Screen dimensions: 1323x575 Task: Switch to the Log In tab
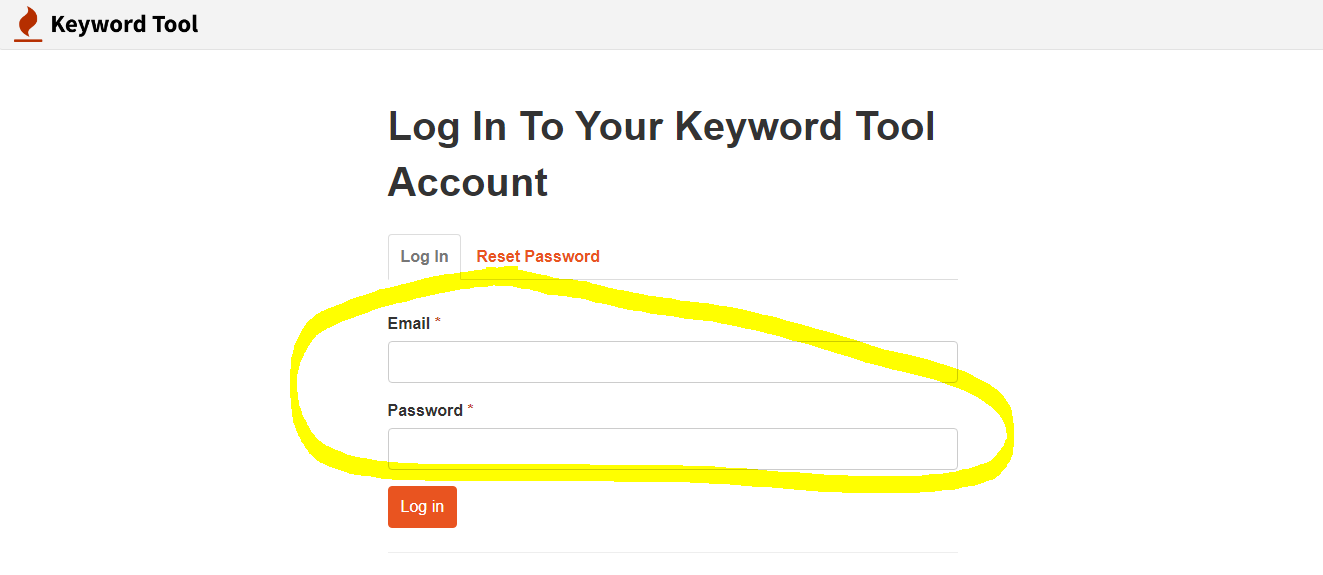[x=424, y=257]
